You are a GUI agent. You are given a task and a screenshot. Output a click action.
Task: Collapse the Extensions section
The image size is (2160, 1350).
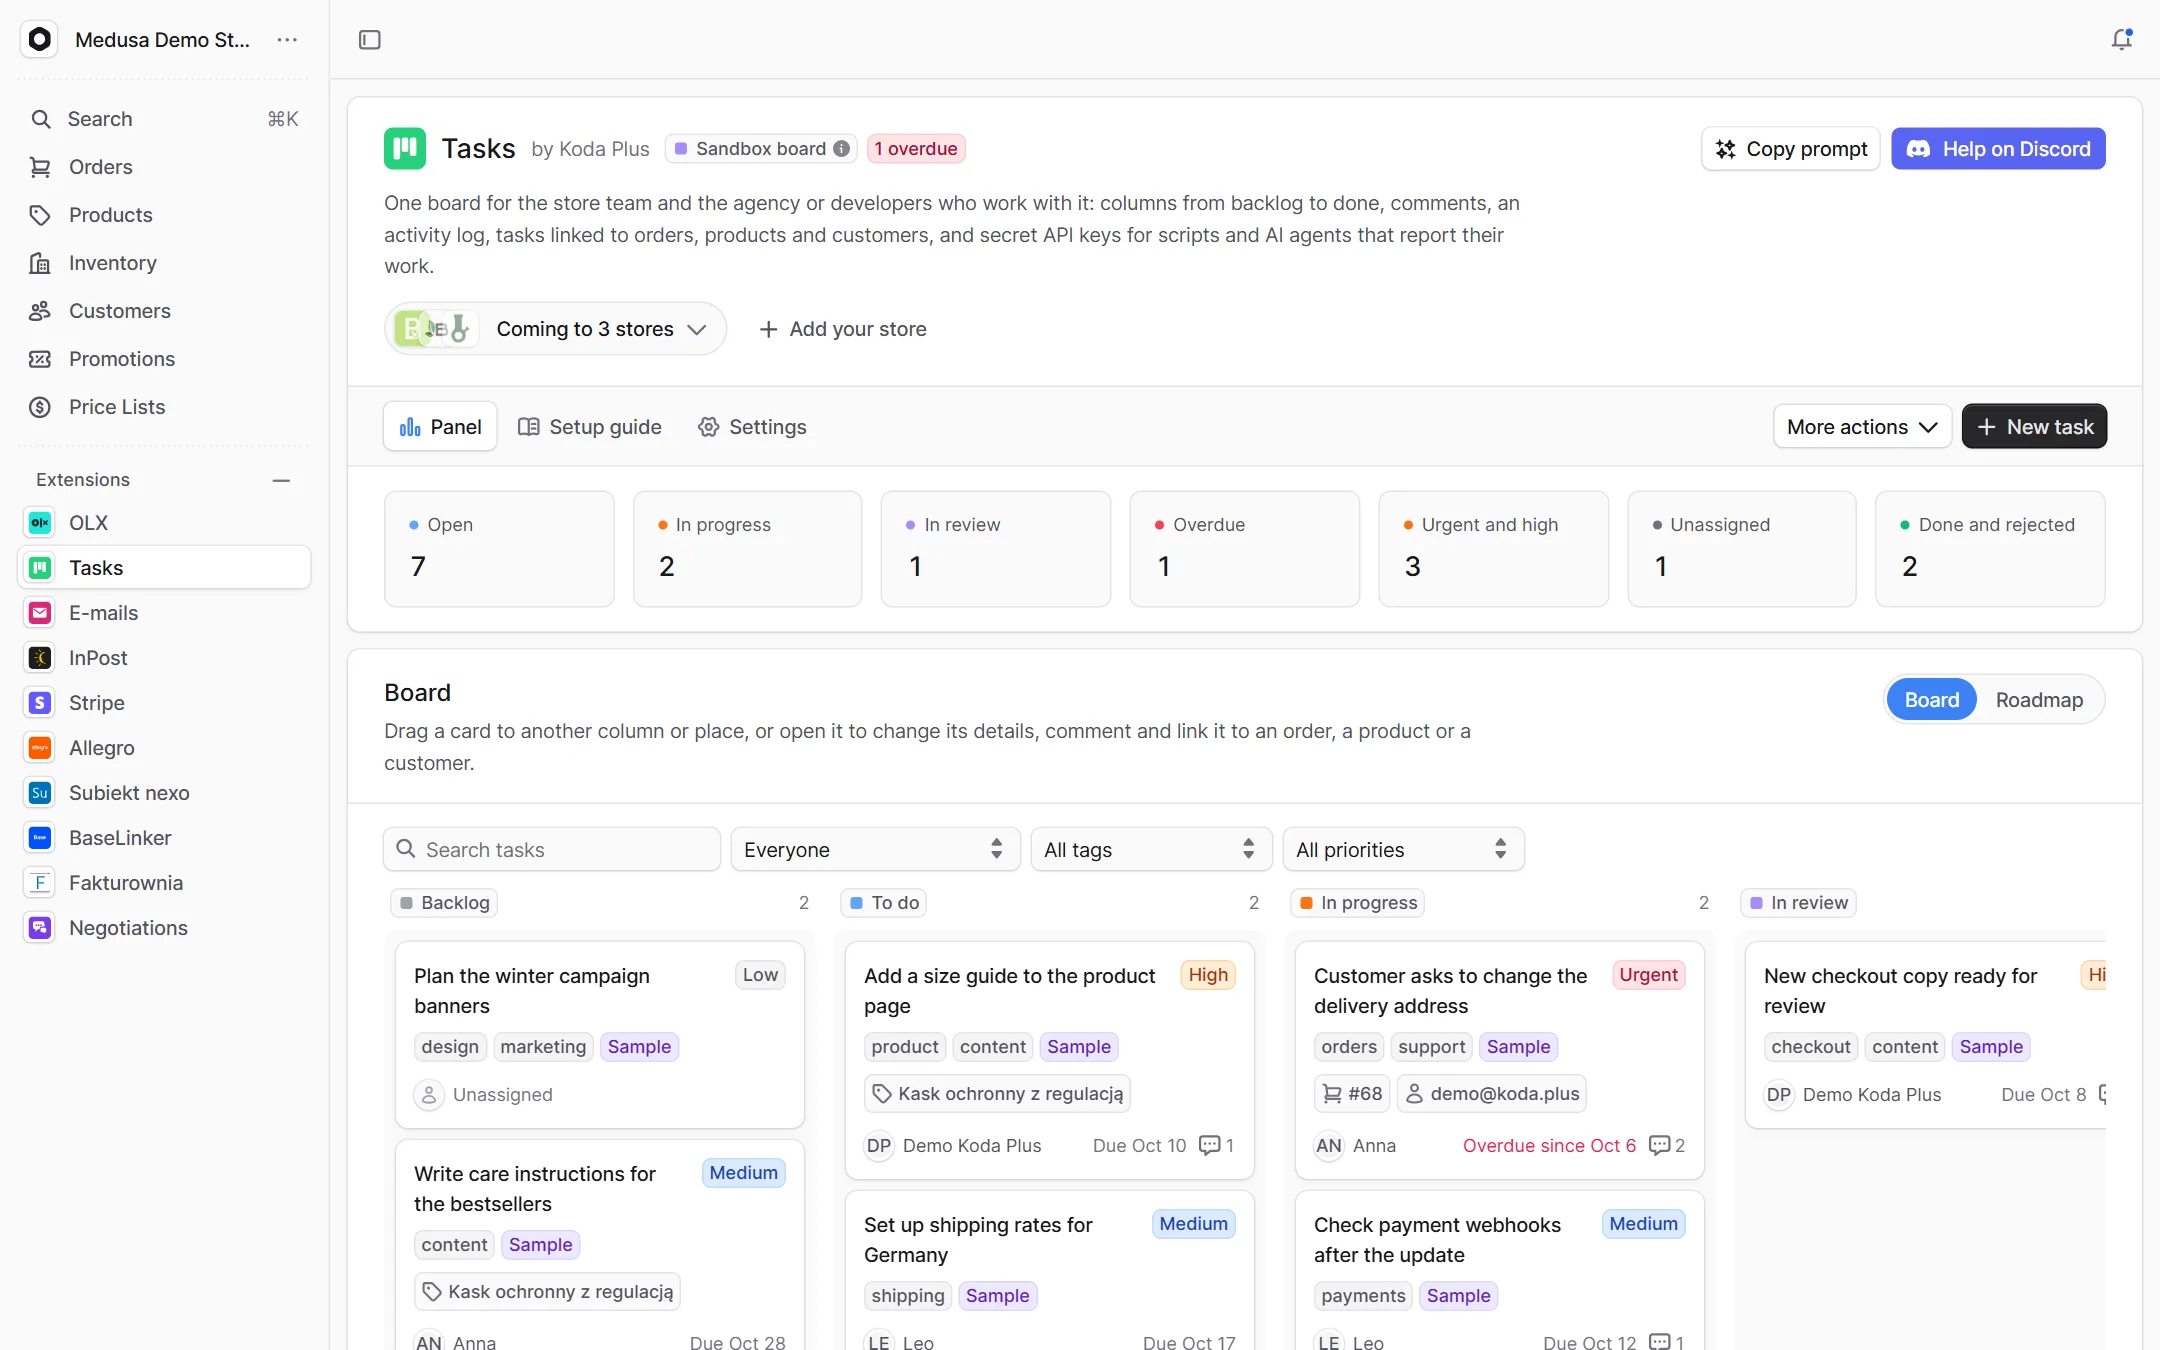point(281,480)
